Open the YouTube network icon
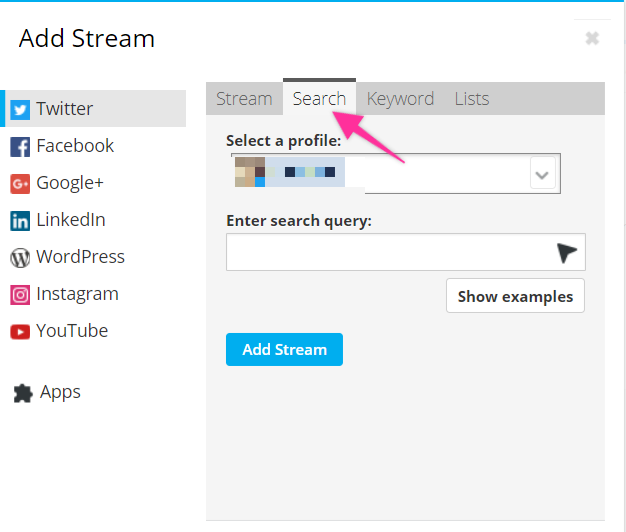Screen dimensions: 626x532 point(20,331)
